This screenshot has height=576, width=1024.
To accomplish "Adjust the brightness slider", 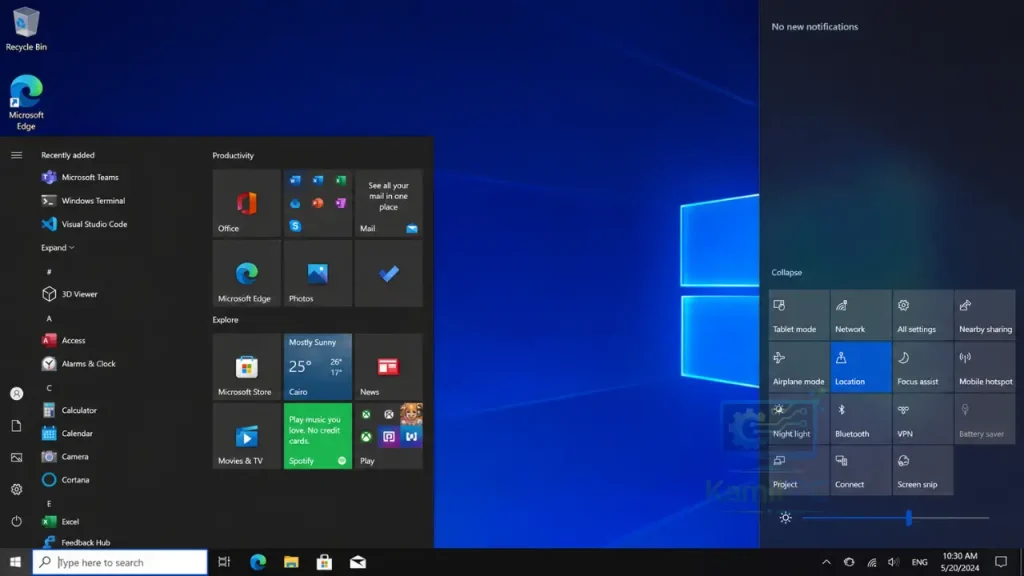I will [895, 518].
